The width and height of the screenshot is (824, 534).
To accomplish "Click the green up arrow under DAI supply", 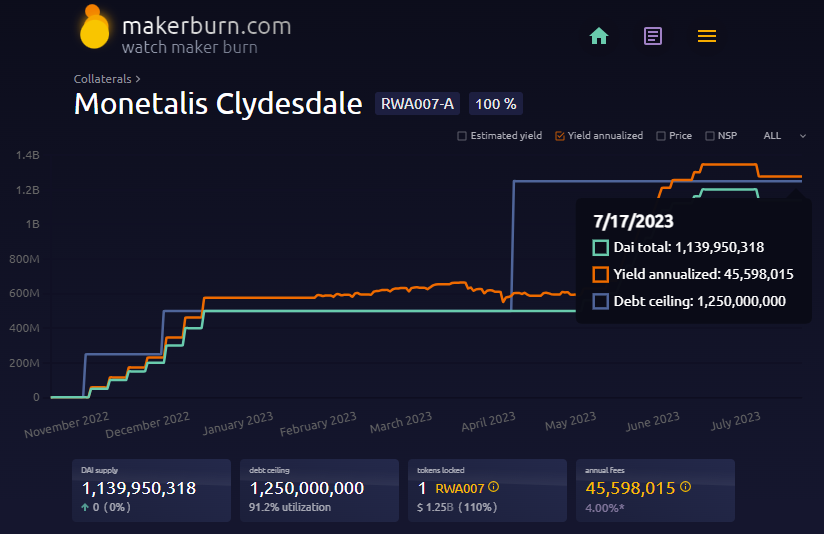I will [x=85, y=507].
